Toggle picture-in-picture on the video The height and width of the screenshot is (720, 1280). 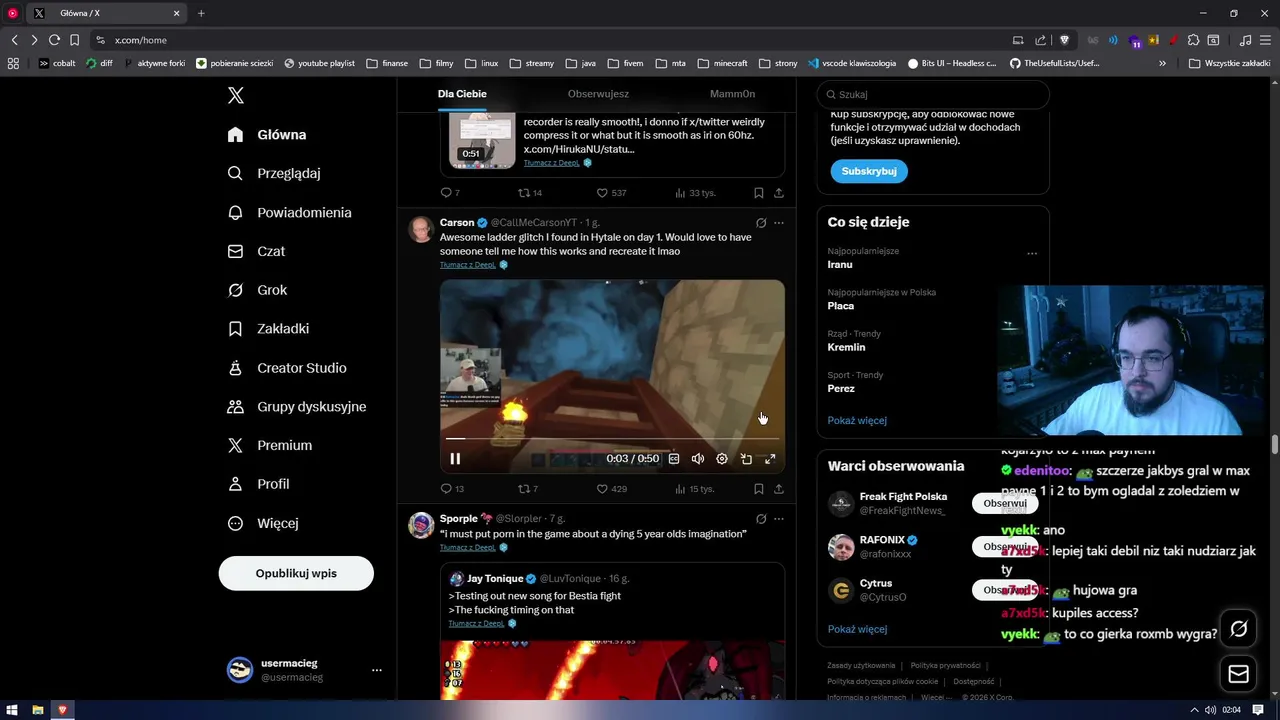point(746,459)
